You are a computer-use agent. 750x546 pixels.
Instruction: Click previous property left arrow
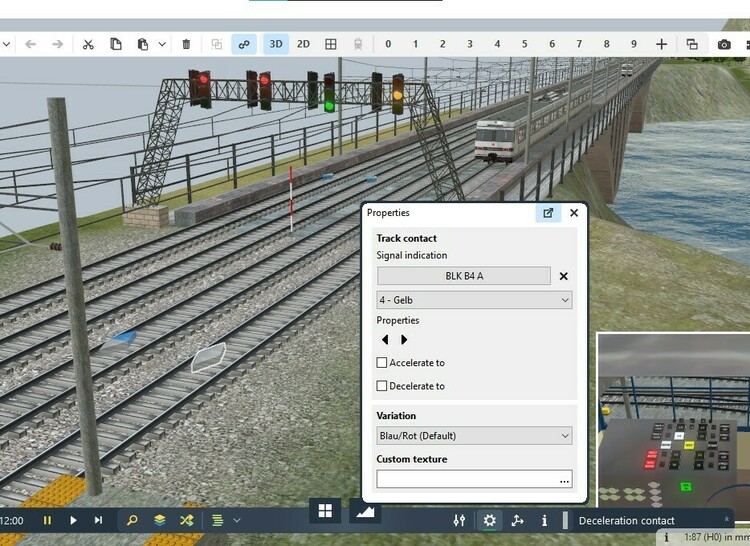click(385, 339)
